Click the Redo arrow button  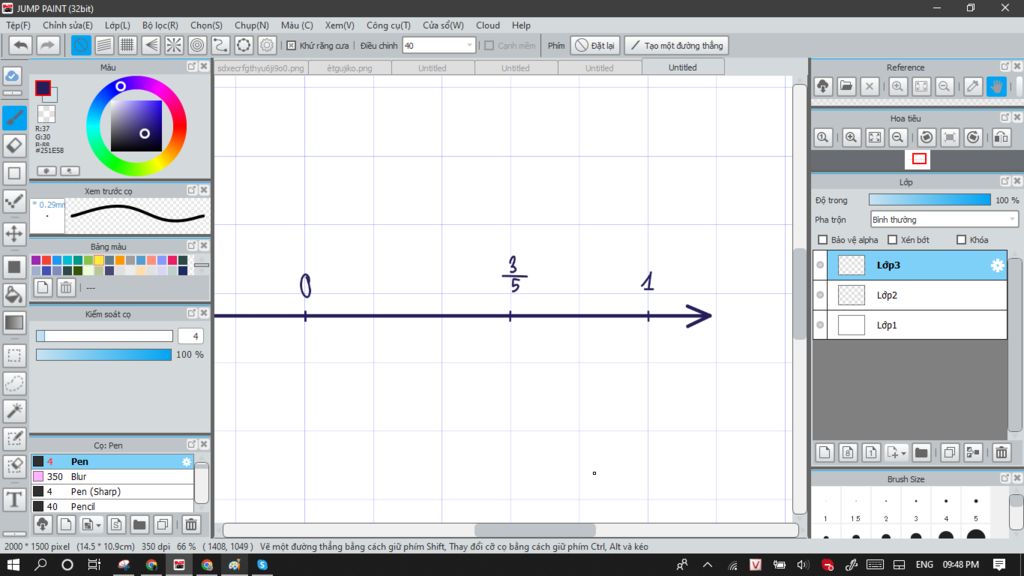[x=47, y=45]
